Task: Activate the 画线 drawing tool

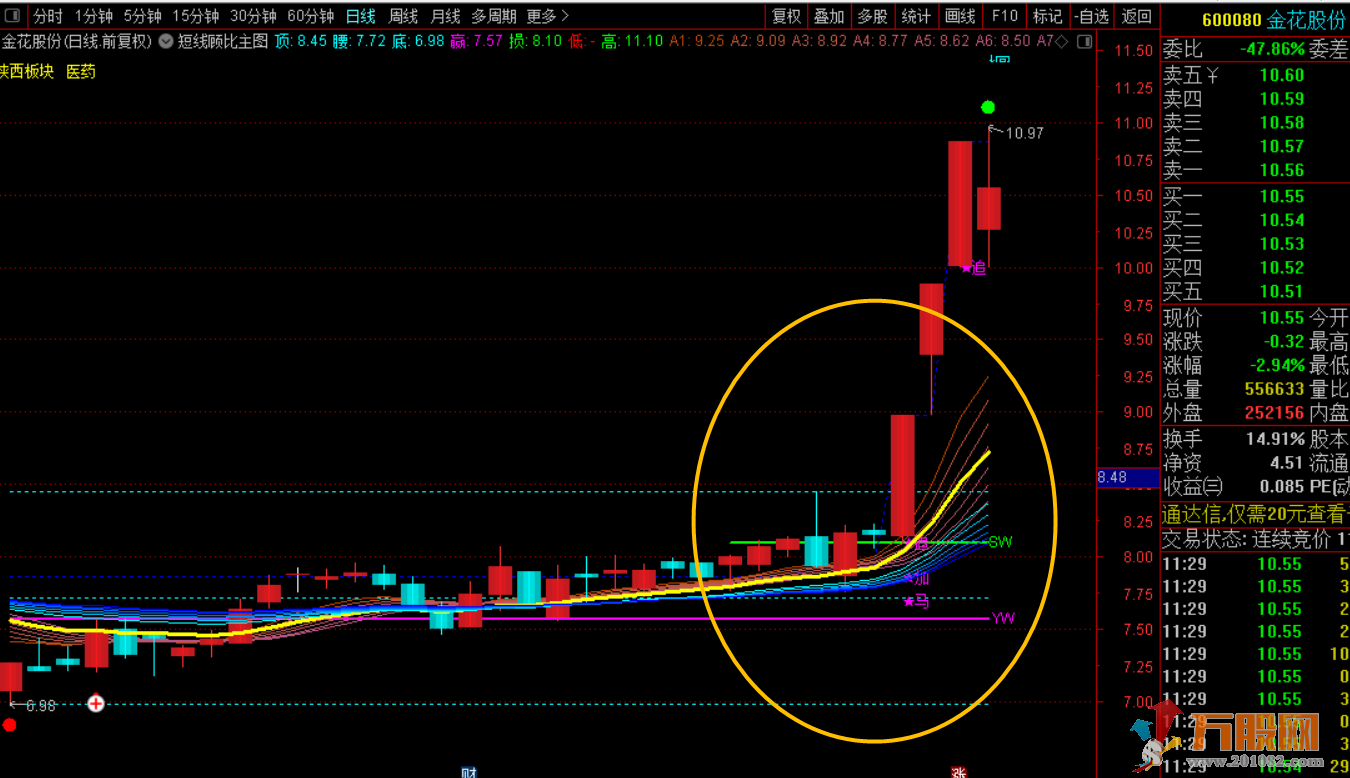Action: [960, 16]
